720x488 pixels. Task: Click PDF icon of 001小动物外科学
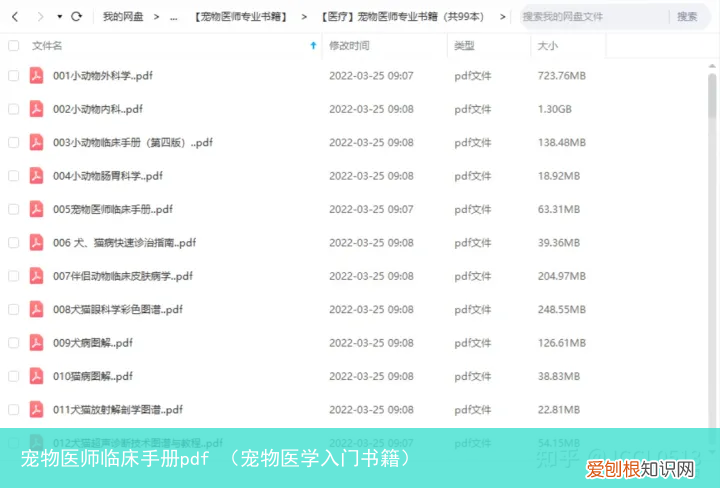(x=36, y=75)
